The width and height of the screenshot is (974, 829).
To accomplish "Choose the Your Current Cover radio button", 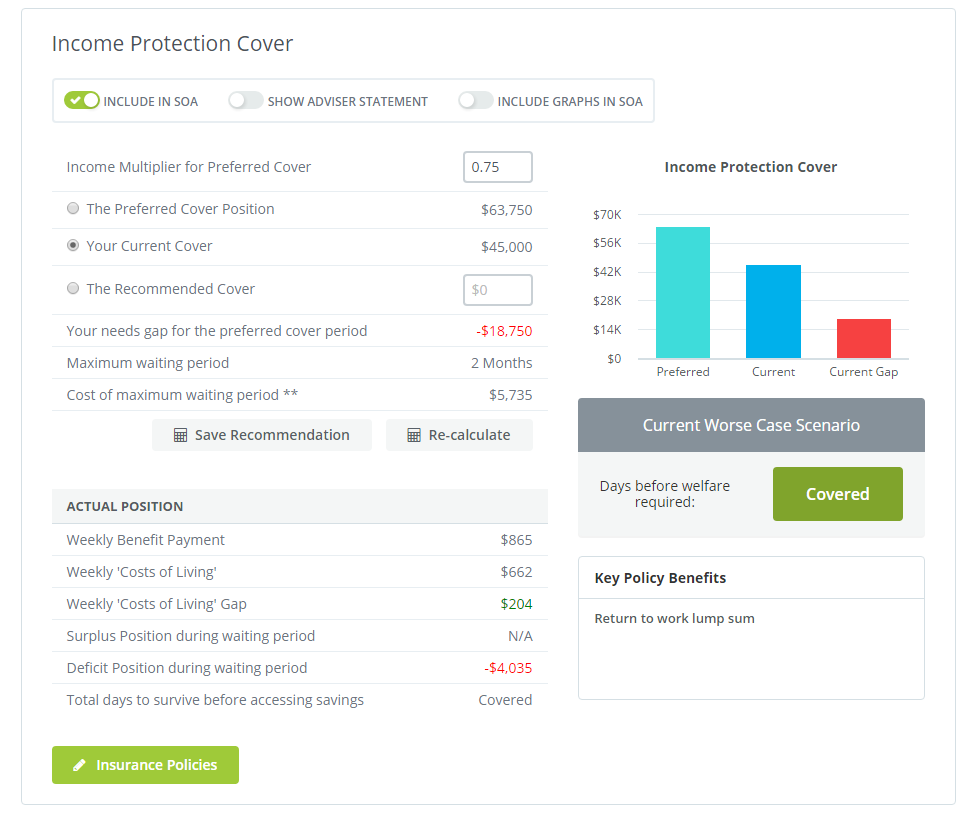I will 73,246.
